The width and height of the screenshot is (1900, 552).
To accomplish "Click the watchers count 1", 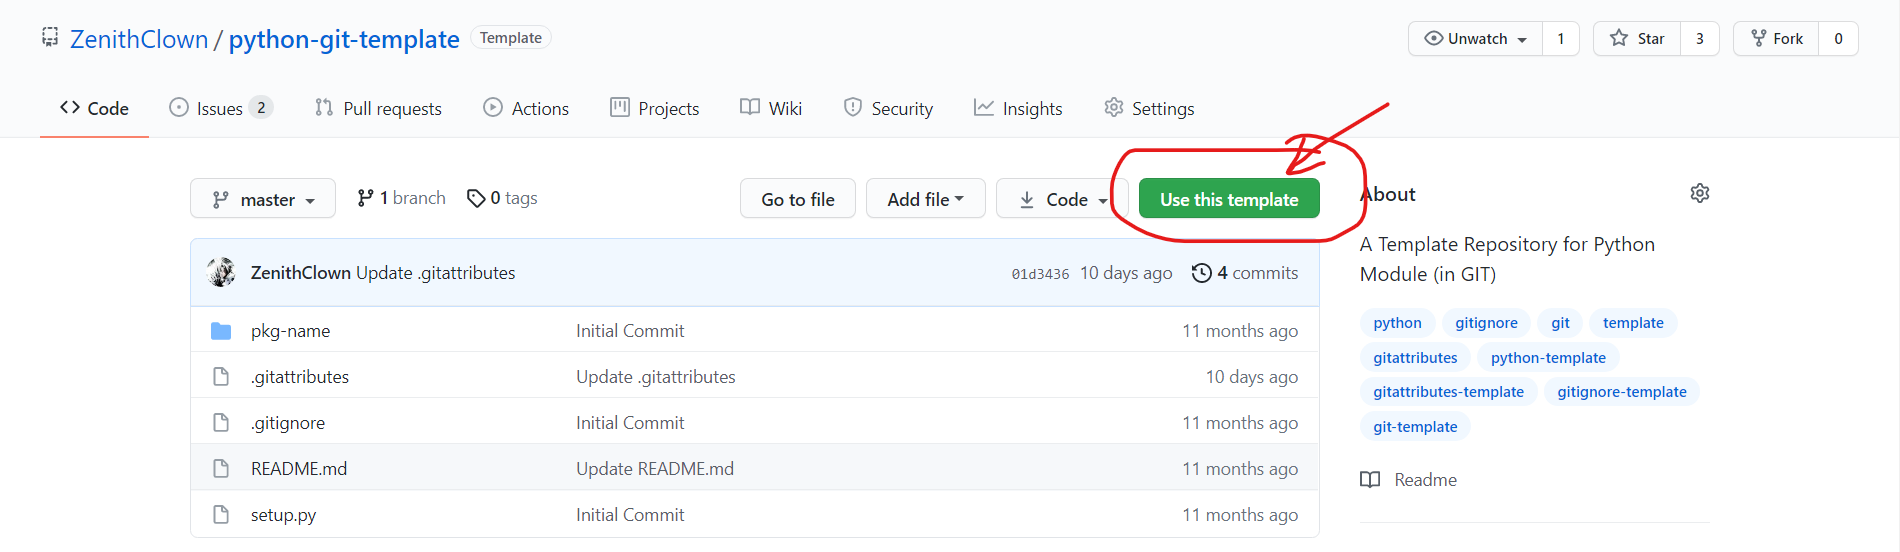I will [1561, 39].
